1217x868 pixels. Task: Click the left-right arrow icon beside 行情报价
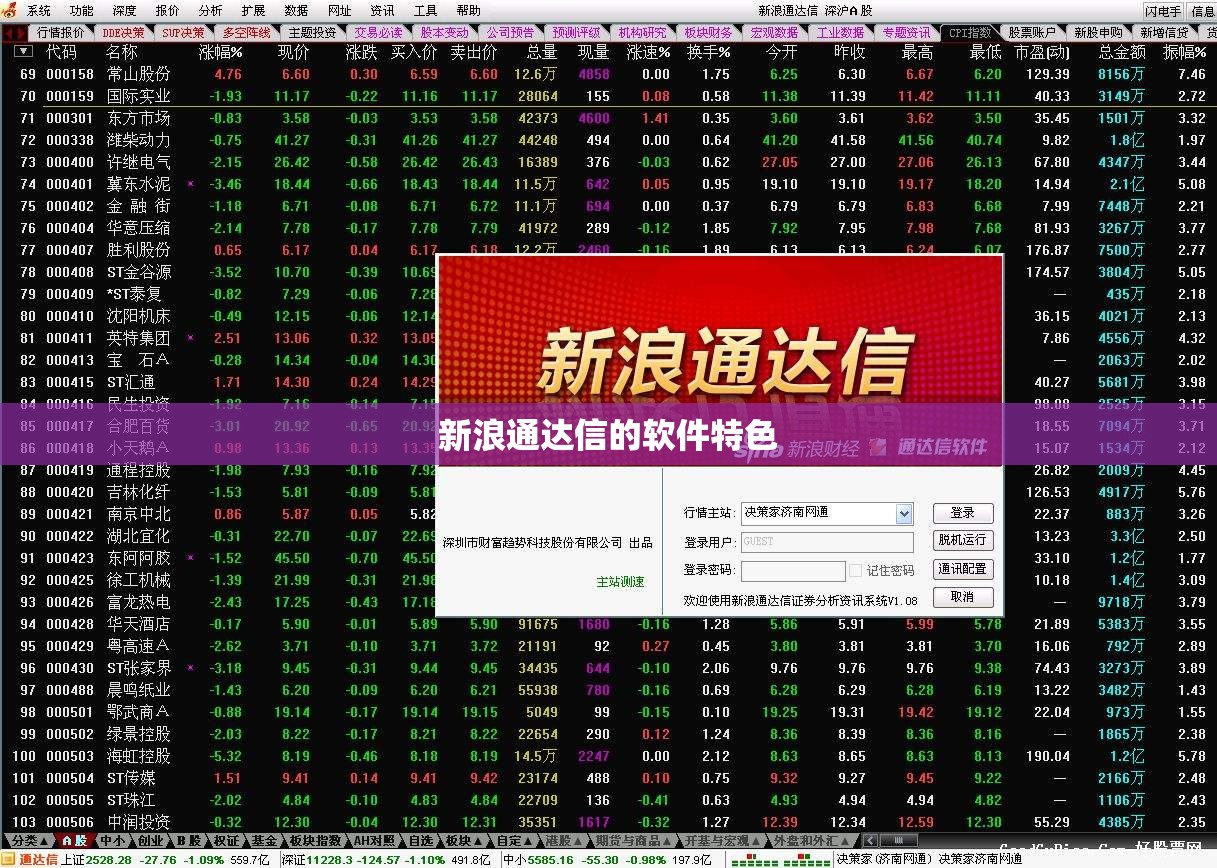tap(15, 32)
